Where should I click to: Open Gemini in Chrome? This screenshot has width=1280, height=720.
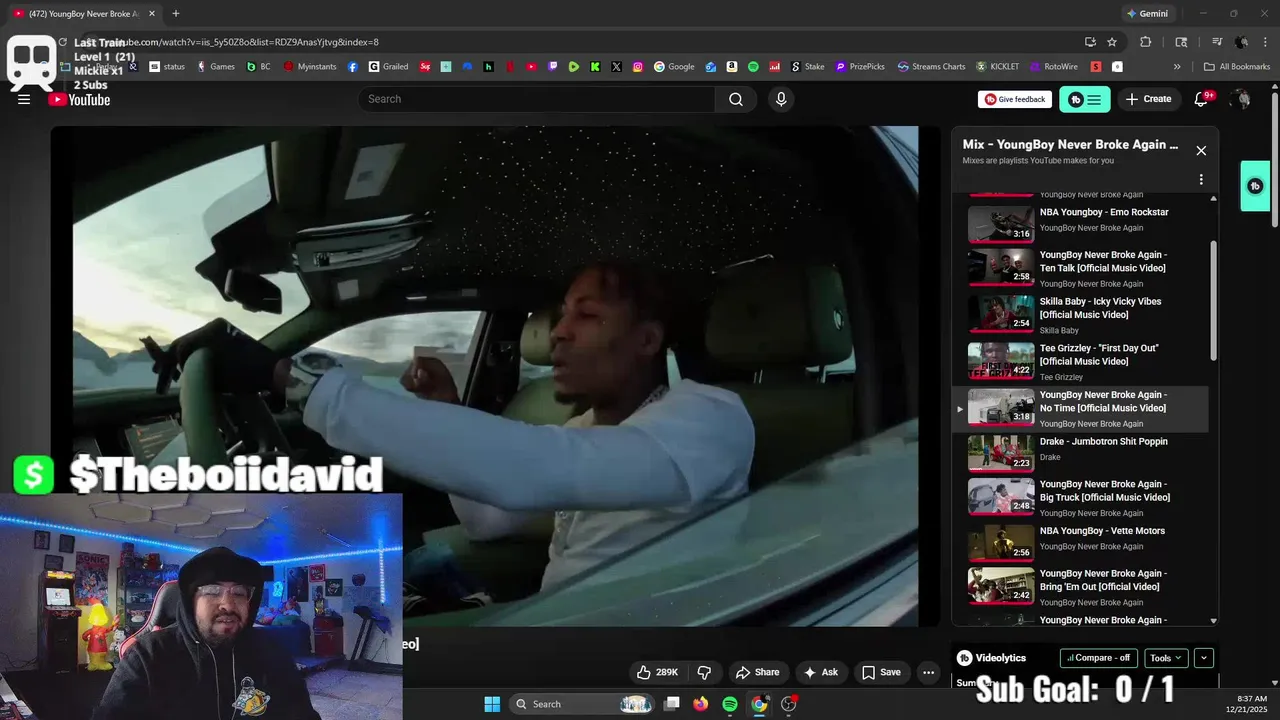point(1147,13)
